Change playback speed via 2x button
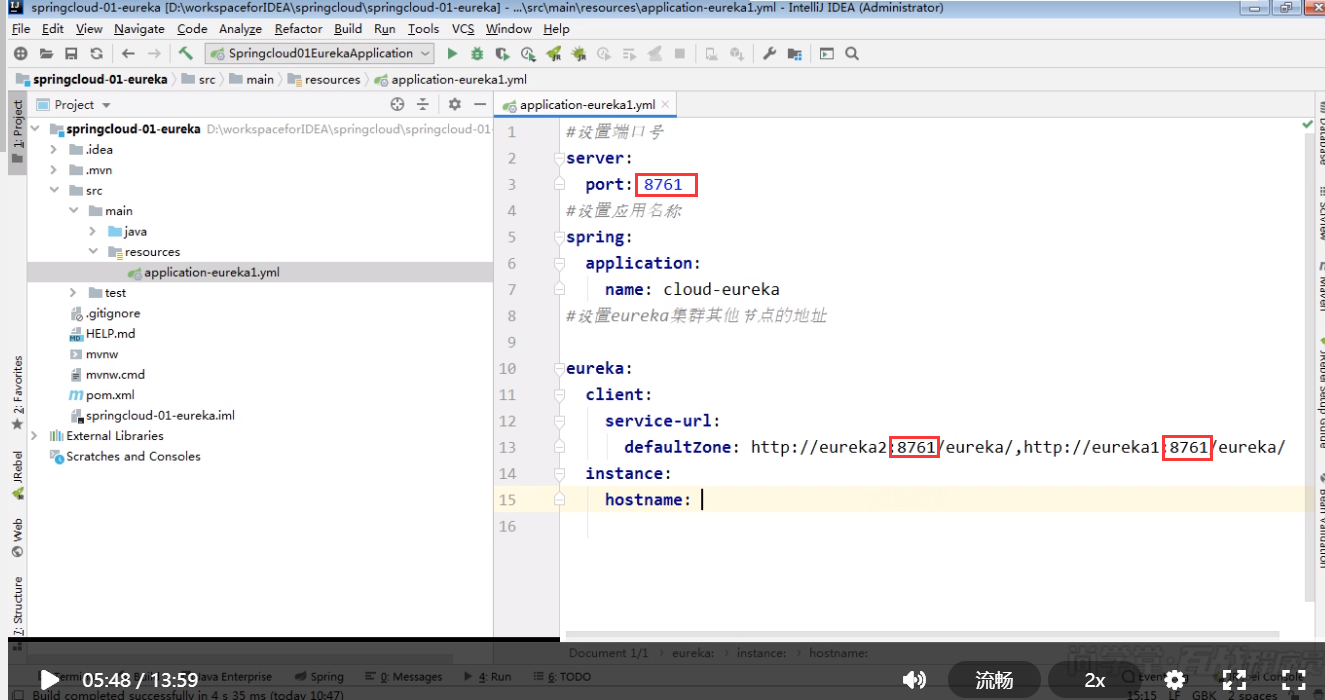The height and width of the screenshot is (700, 1325). pos(1095,680)
